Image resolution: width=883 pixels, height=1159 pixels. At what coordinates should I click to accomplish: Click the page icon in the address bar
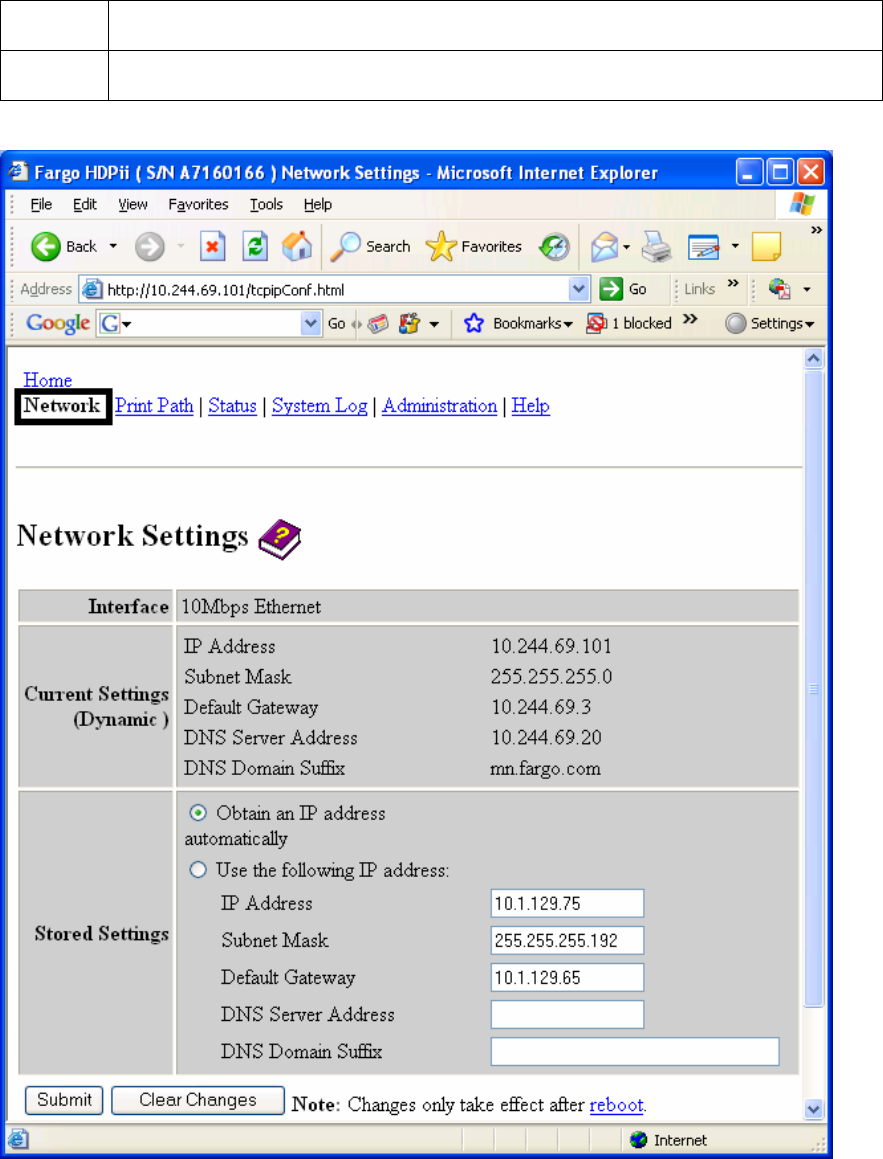click(x=91, y=289)
